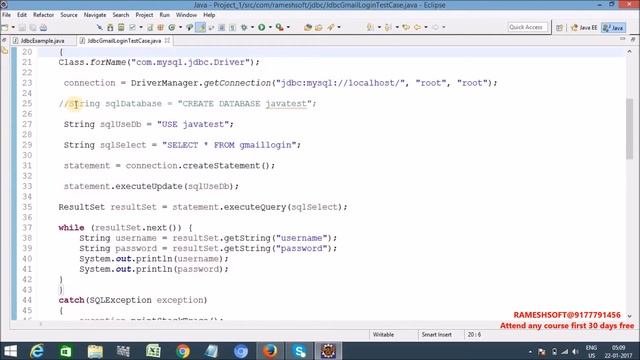Expand the Debug dropdown arrow

(x=252, y=27)
